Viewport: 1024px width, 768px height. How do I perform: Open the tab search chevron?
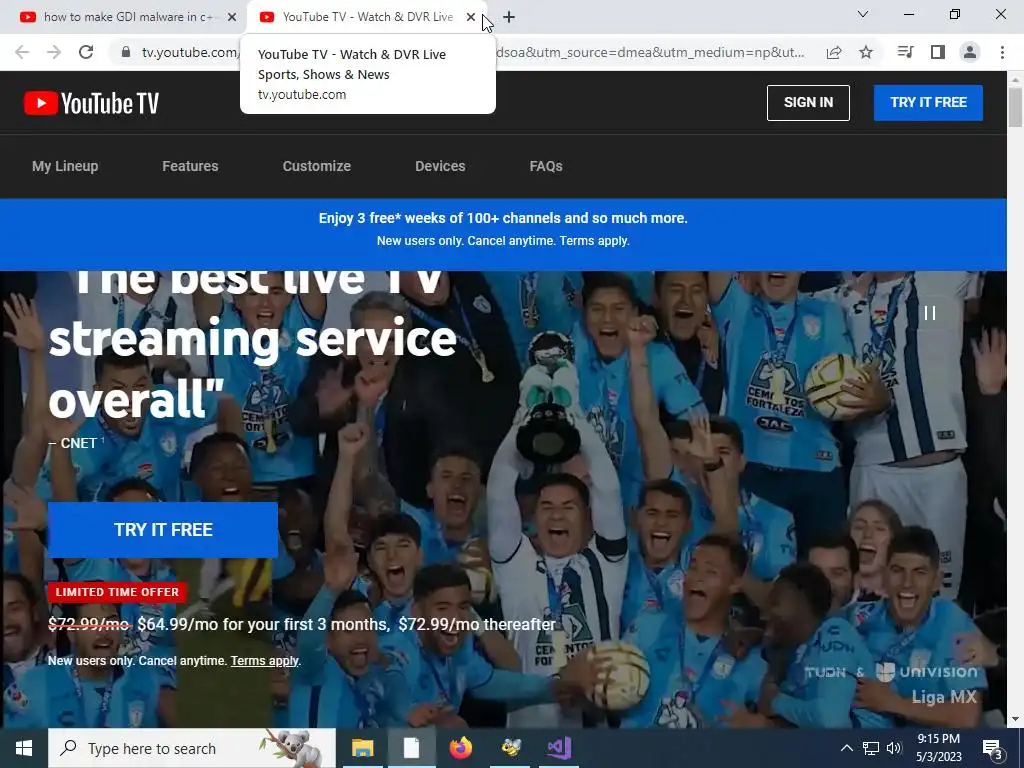(x=863, y=14)
